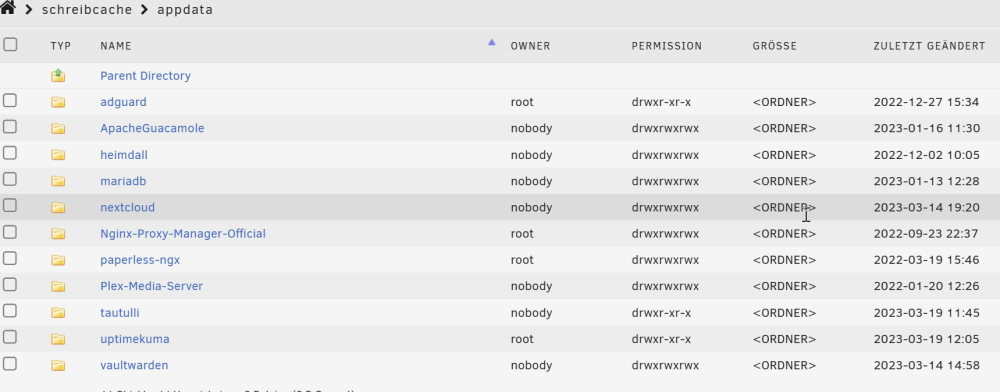The height and width of the screenshot is (392, 1000).
Task: Click the Nginx-Proxy-Manager-Official folder icon
Action: click(x=58, y=234)
